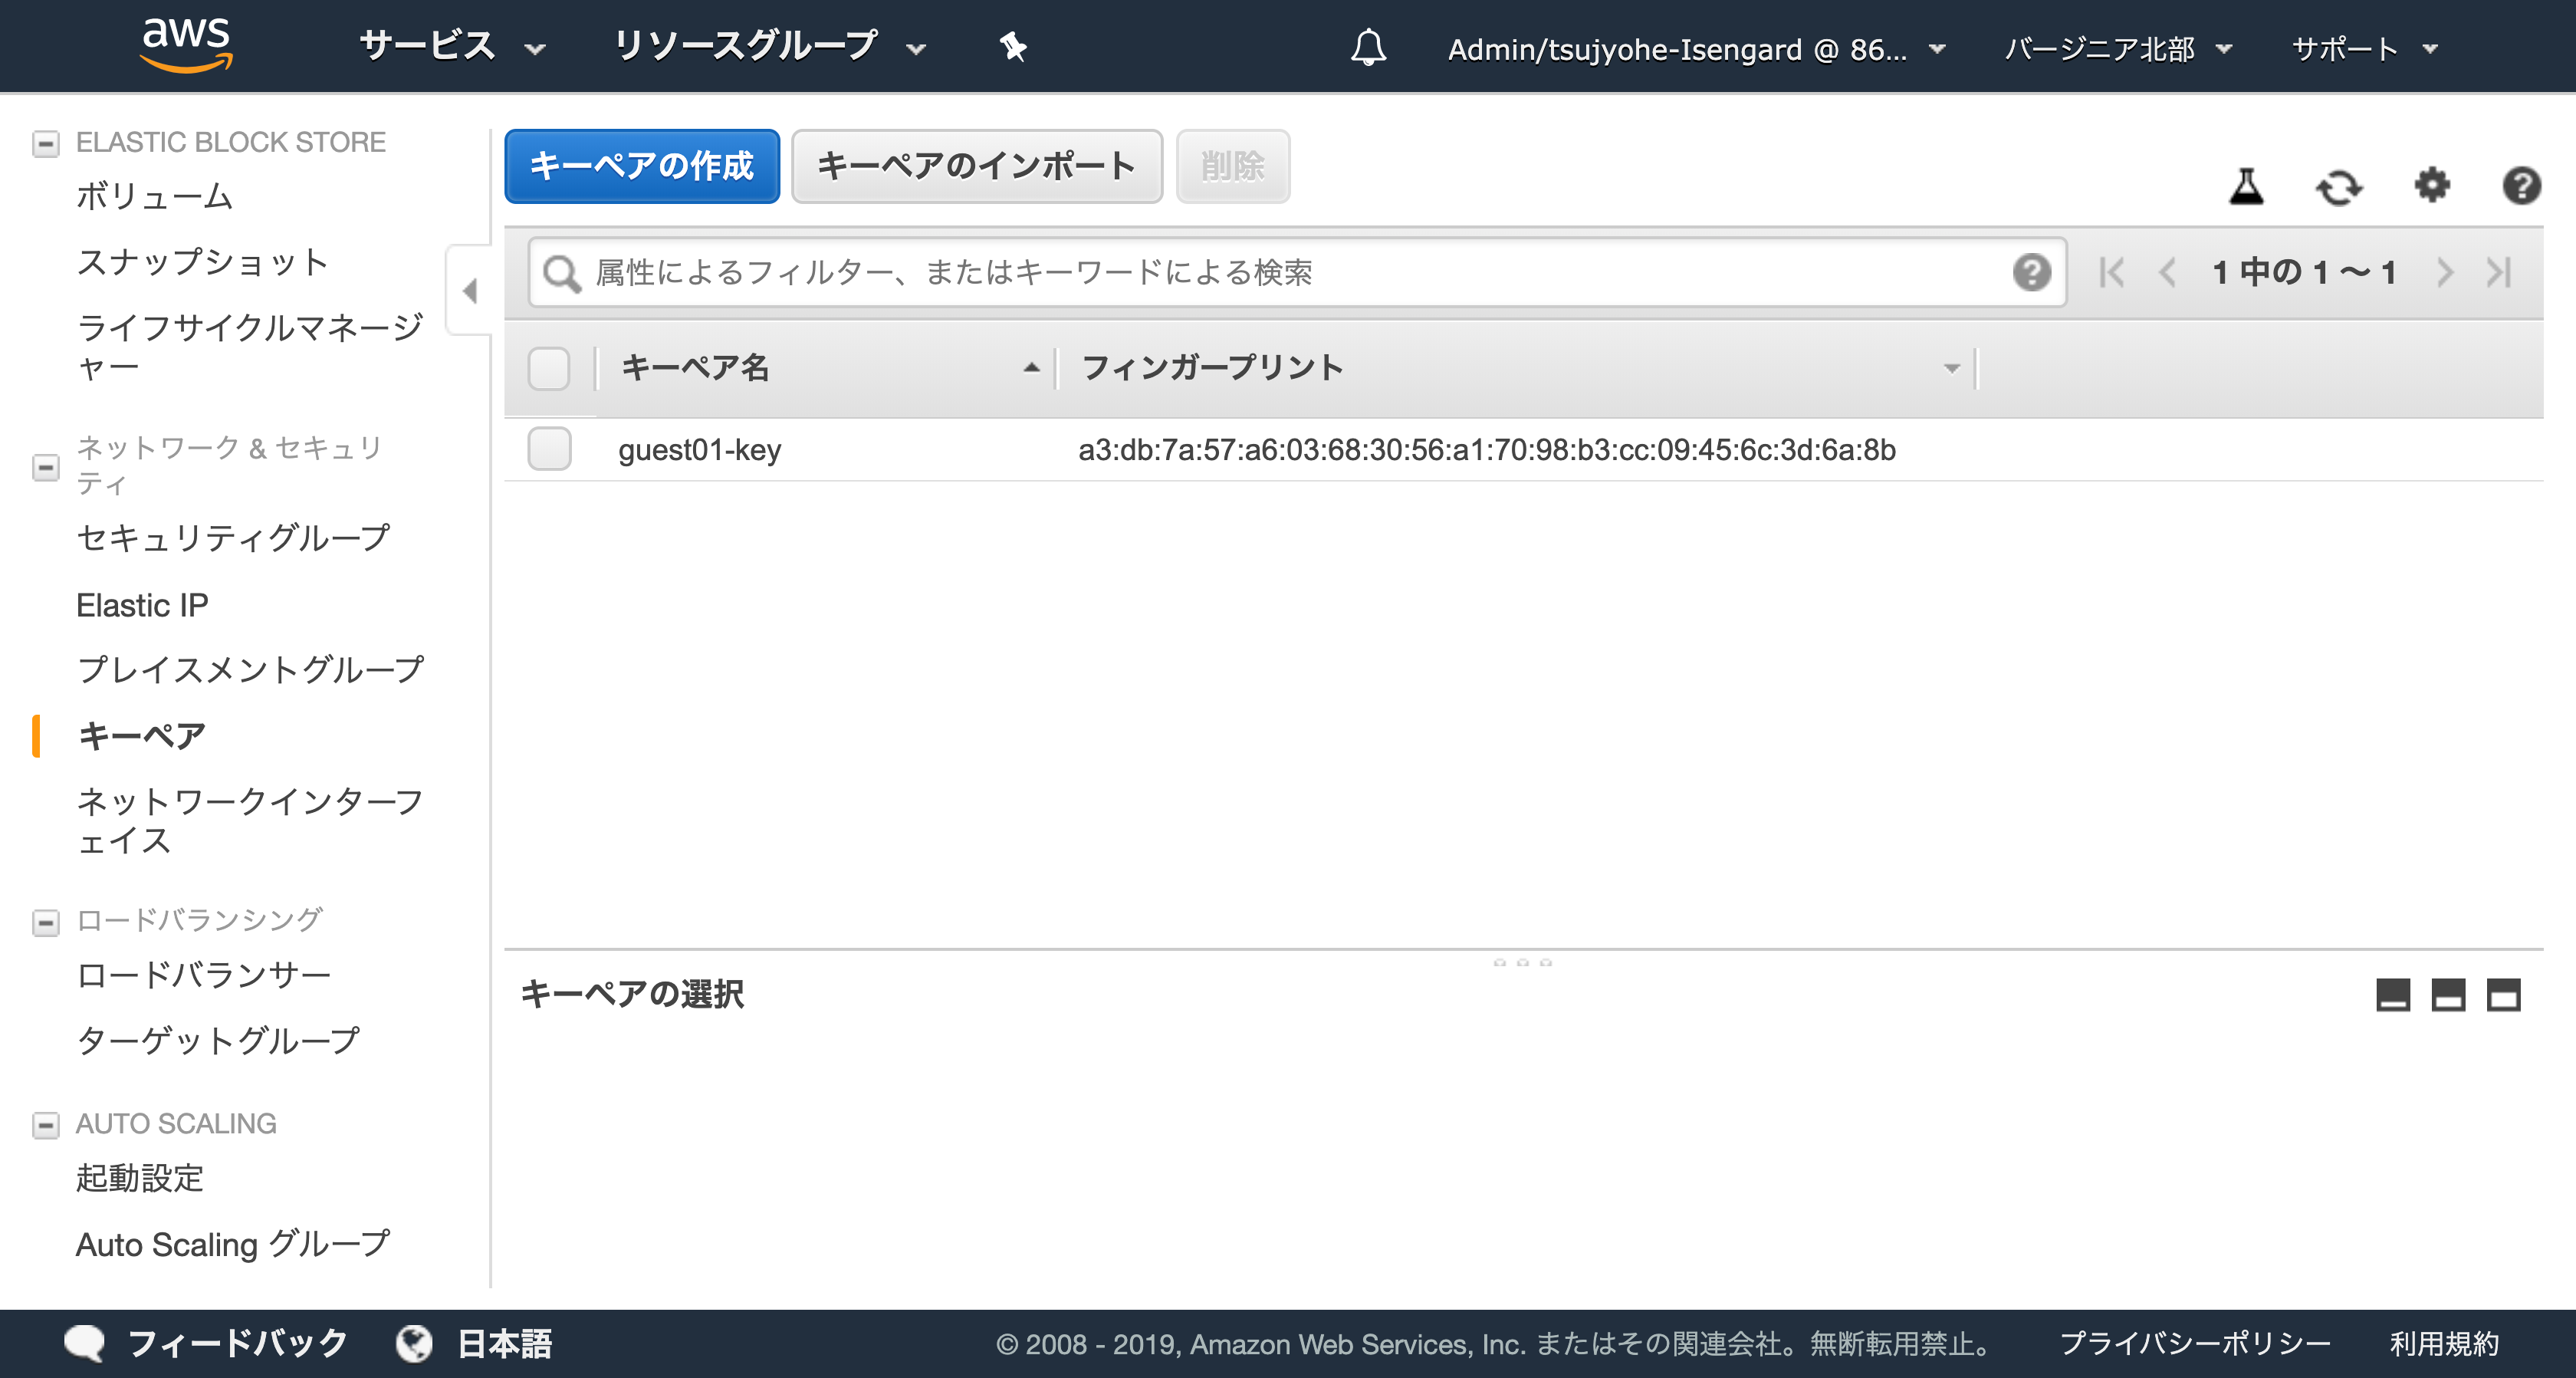The image size is (2576, 1378).
Task: Open Elastic IP in sidebar
Action: tap(142, 605)
